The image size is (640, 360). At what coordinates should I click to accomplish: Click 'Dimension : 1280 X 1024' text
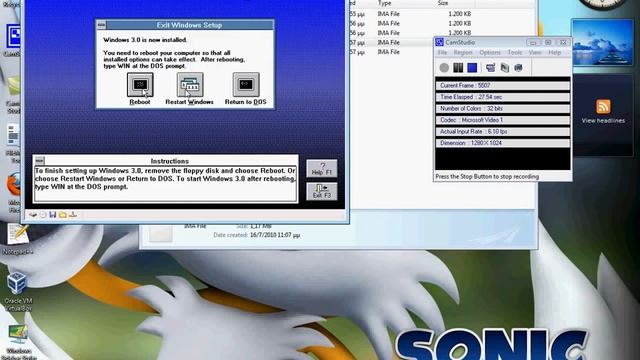pyautogui.click(x=471, y=143)
